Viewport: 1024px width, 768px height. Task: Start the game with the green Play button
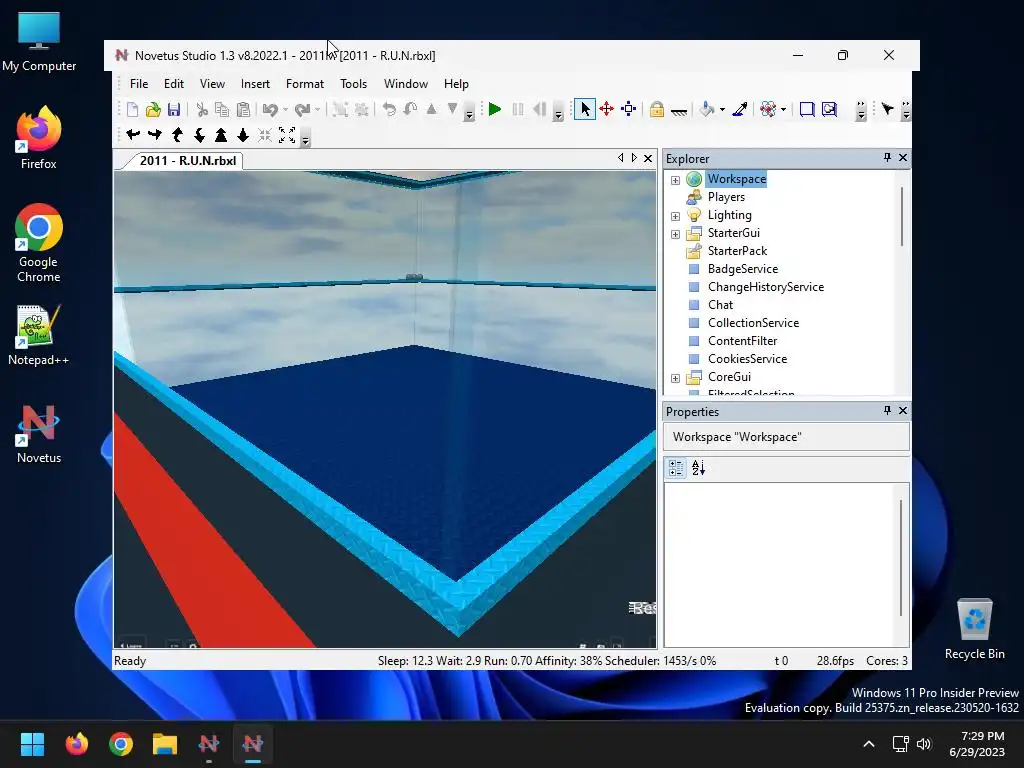(495, 109)
